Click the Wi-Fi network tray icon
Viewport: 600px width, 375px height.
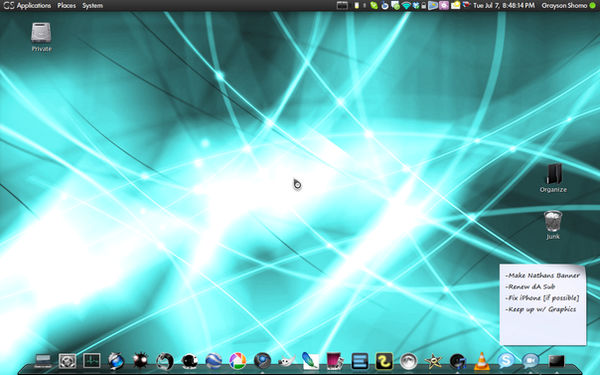[x=406, y=6]
